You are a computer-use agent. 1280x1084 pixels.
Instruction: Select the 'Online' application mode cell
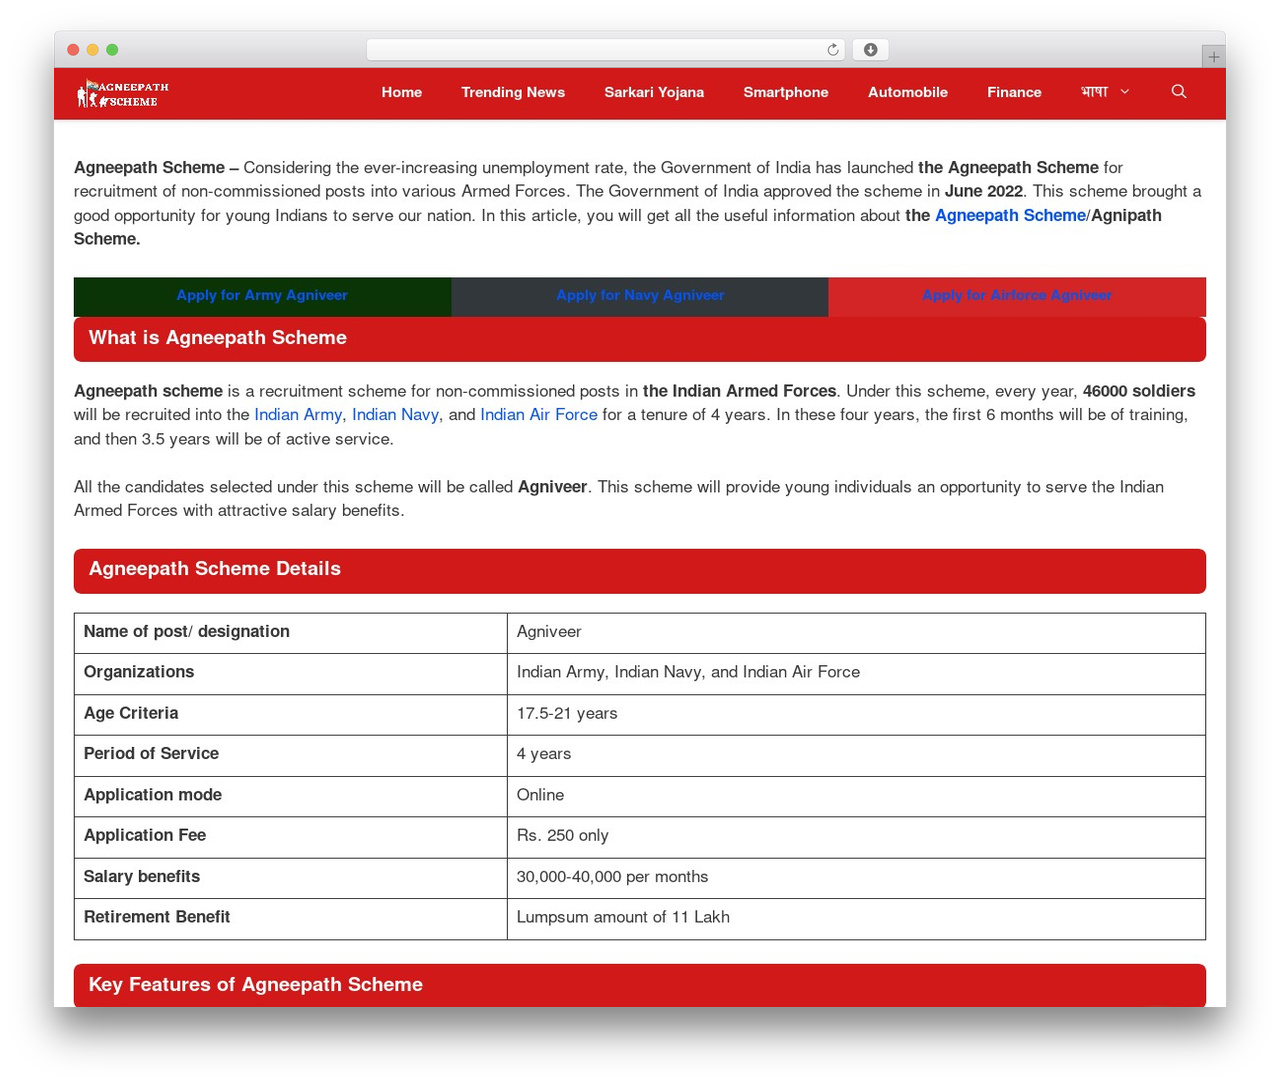[x=856, y=796]
